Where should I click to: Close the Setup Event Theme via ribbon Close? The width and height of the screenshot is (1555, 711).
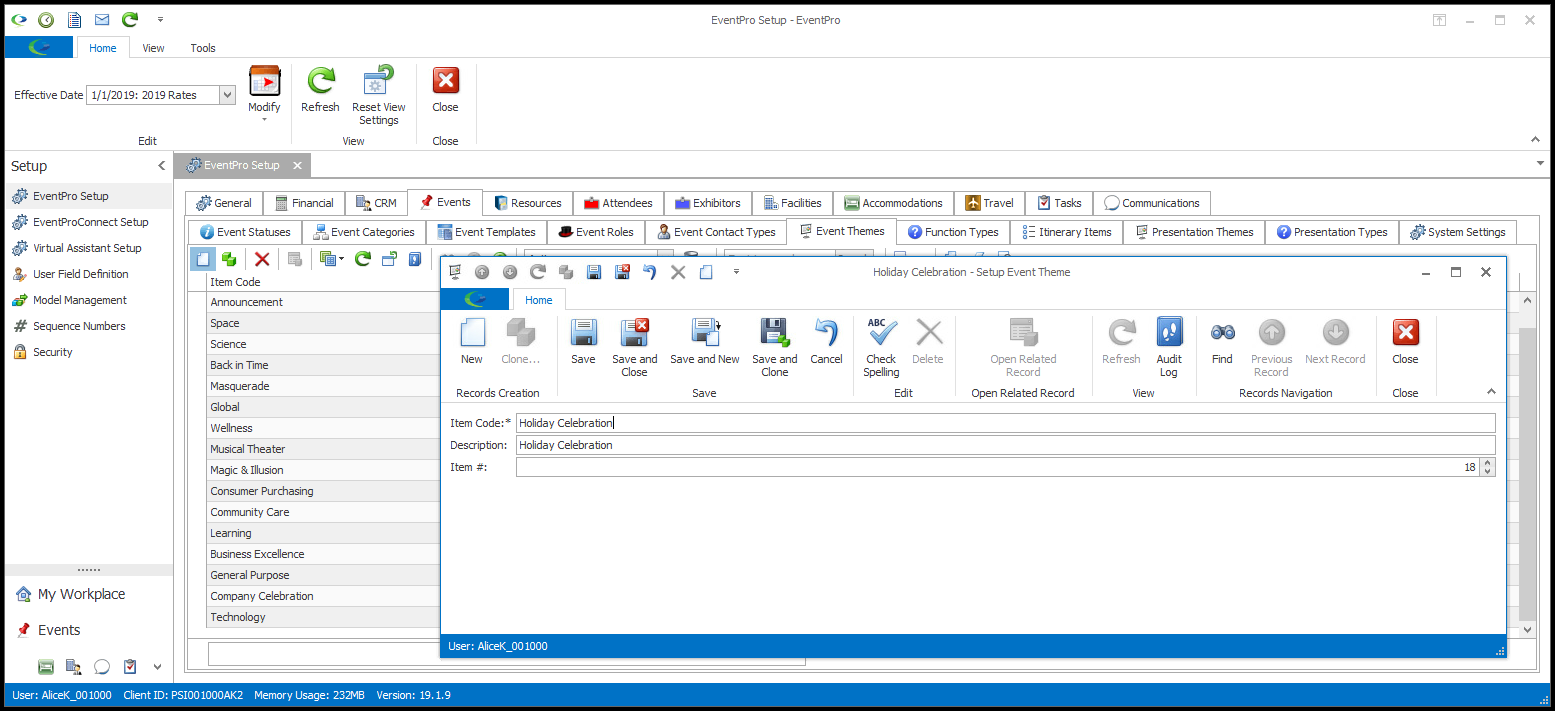point(1405,342)
